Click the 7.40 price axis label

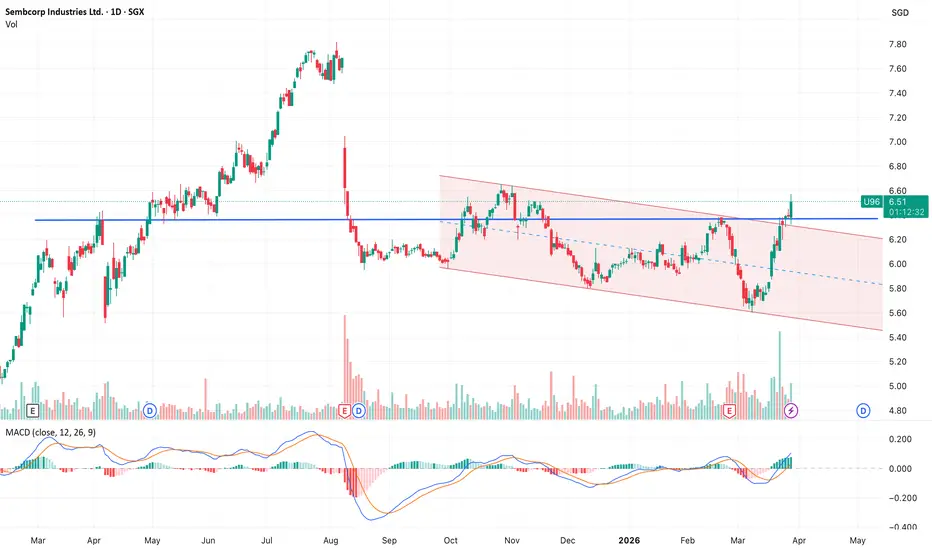pyautogui.click(x=897, y=93)
